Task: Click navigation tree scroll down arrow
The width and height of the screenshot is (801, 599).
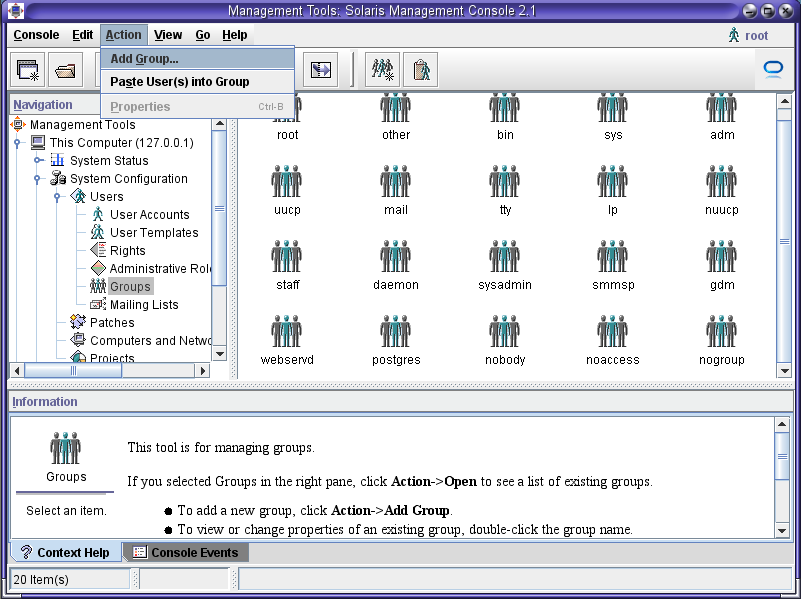Action: click(220, 354)
